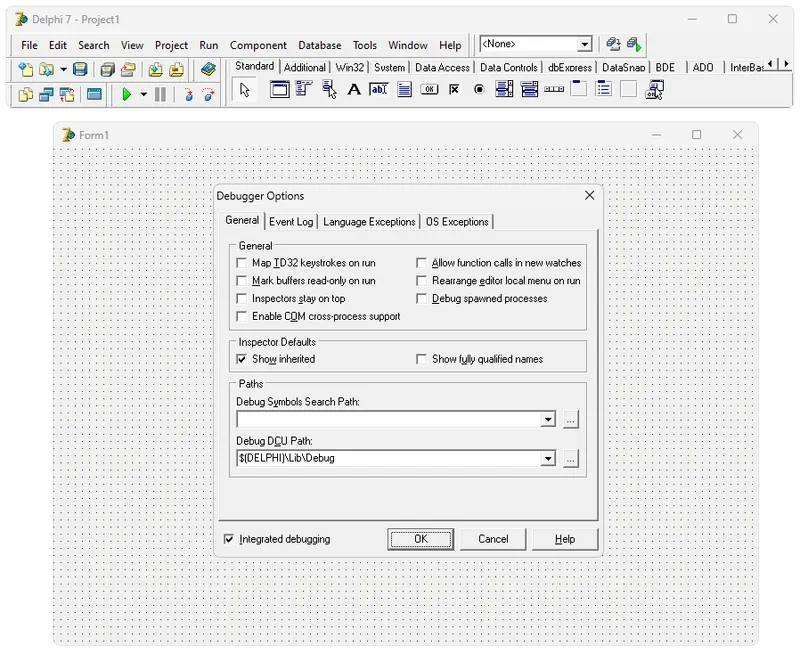Select the Edit box palette component

pyautogui.click(x=379, y=90)
